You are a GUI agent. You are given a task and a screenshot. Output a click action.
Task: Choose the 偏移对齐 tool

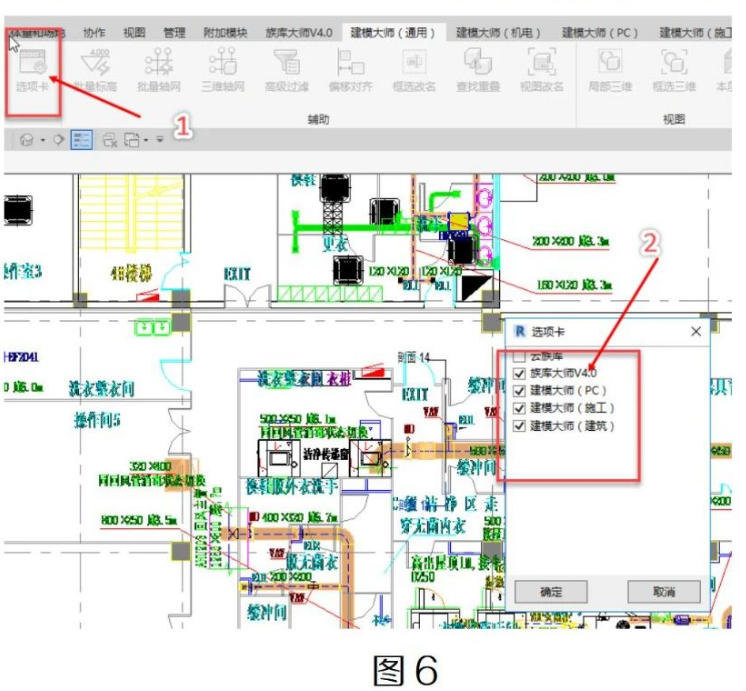pos(350,70)
